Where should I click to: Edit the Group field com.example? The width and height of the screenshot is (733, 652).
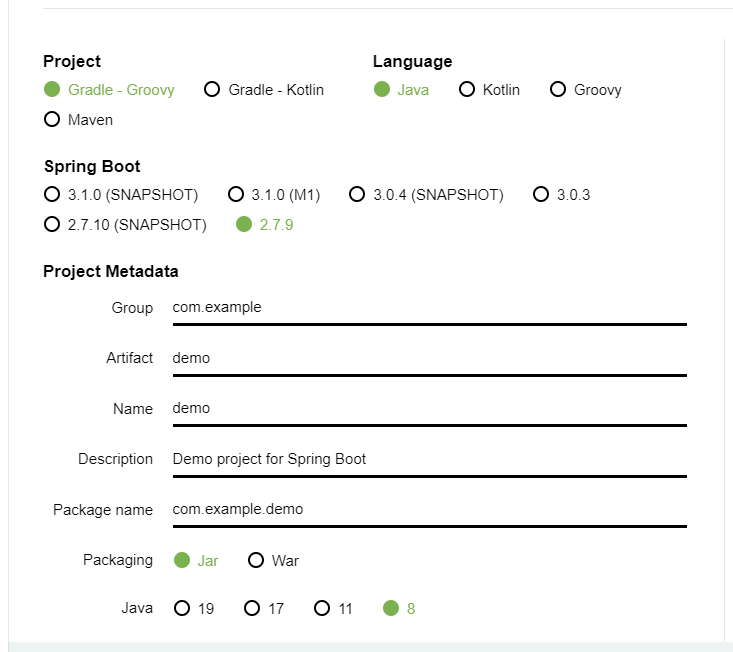[x=430, y=308]
